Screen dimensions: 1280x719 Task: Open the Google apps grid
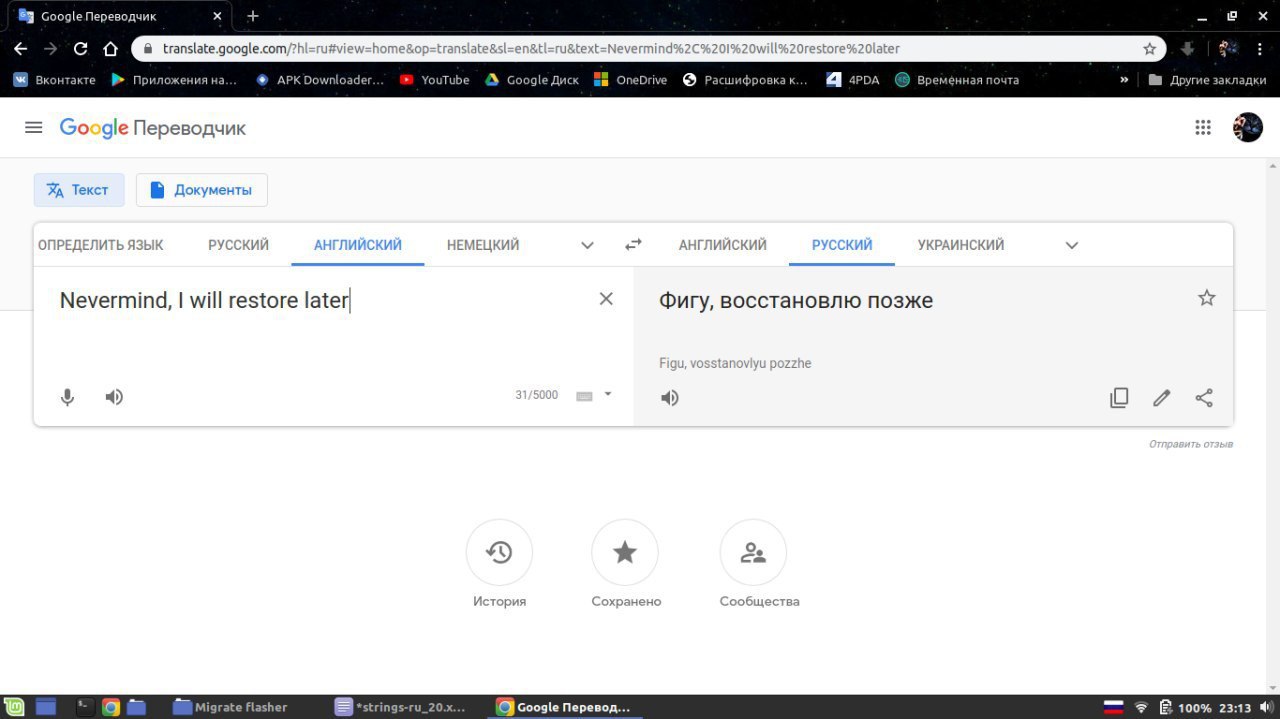click(1203, 127)
